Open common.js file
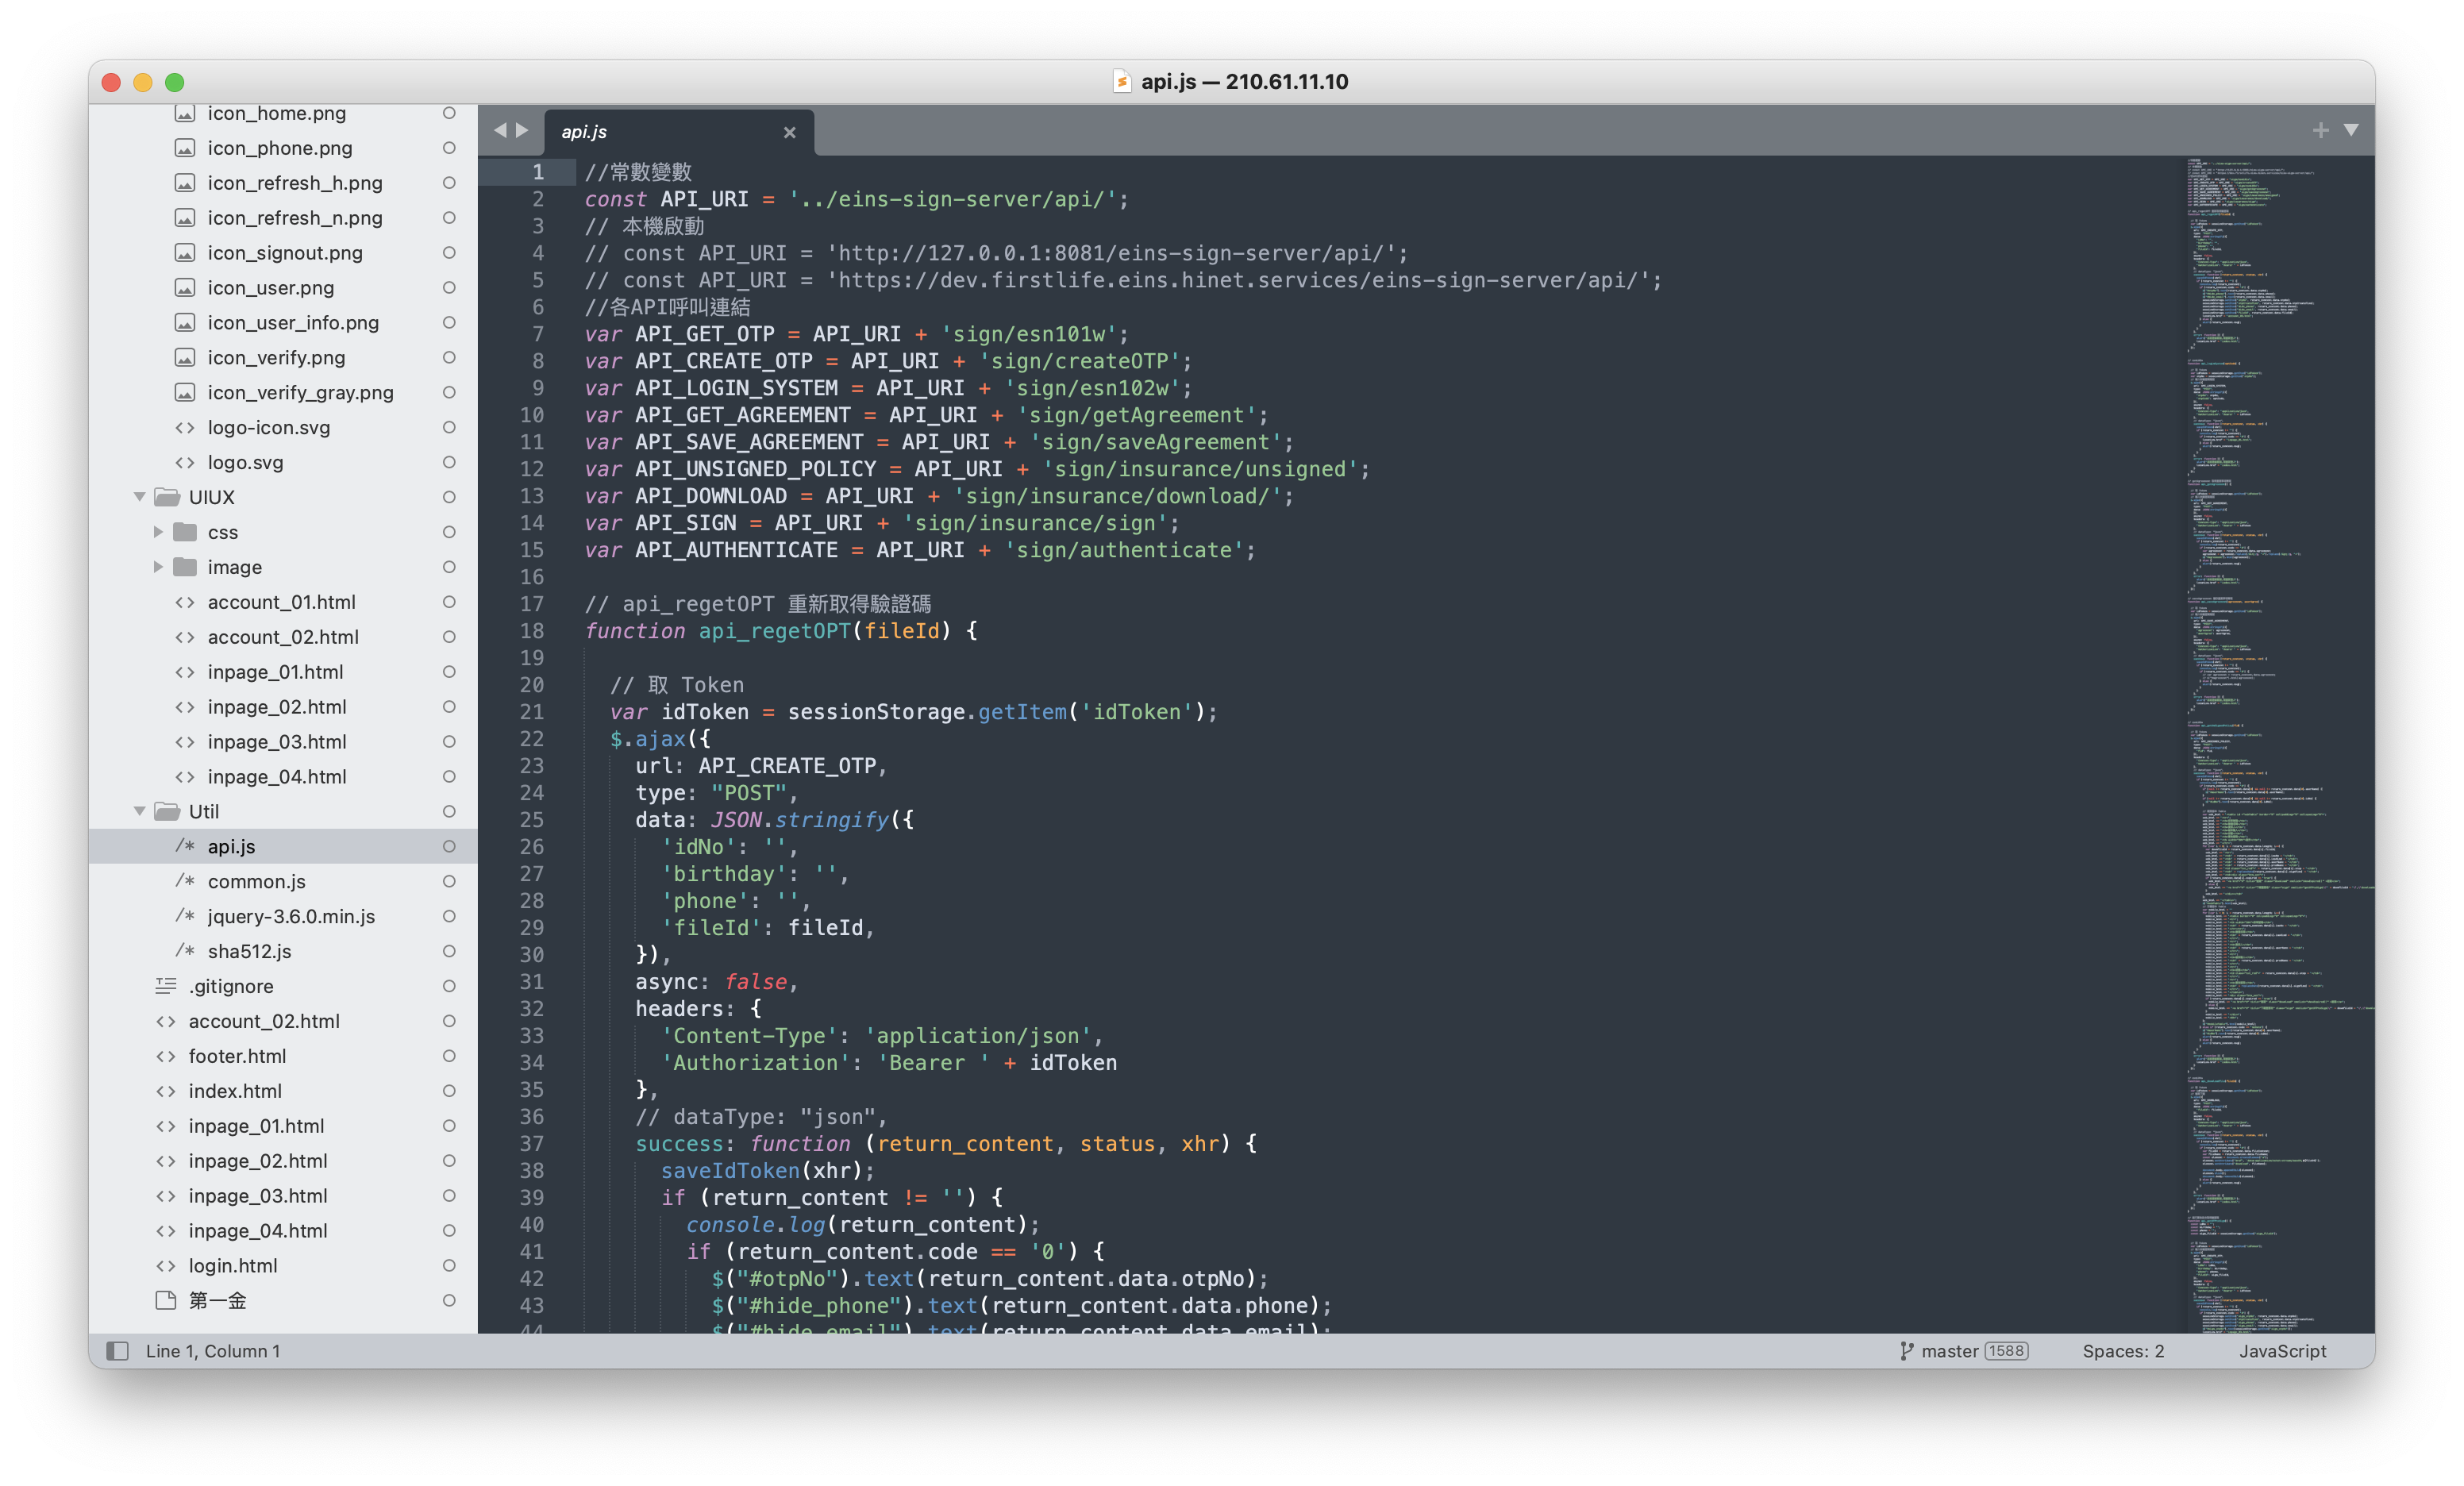The height and width of the screenshot is (1486, 2464). click(256, 882)
